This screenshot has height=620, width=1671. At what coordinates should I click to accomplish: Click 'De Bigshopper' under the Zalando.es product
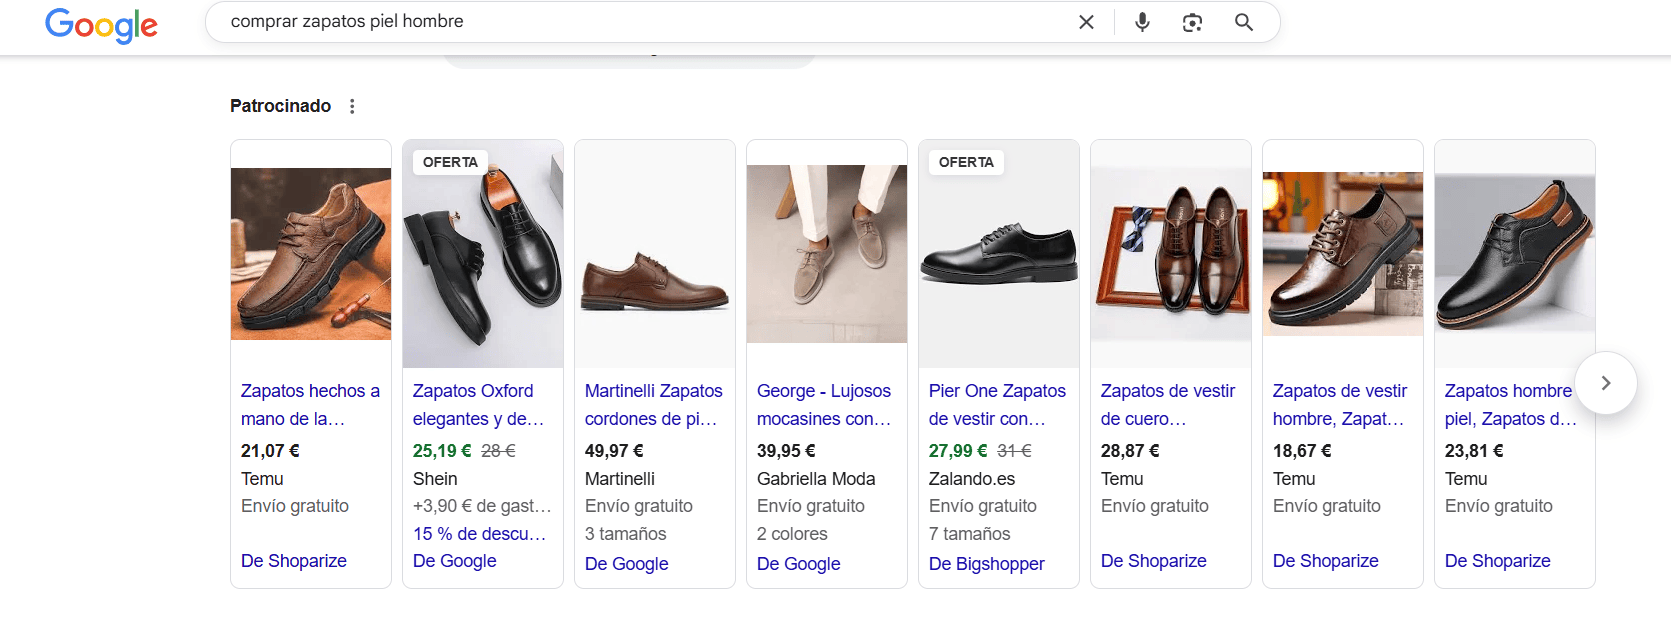point(987,564)
